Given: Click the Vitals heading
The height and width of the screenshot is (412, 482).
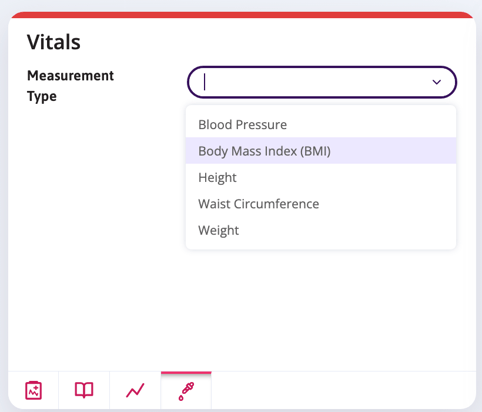Looking at the screenshot, I should coord(54,42).
